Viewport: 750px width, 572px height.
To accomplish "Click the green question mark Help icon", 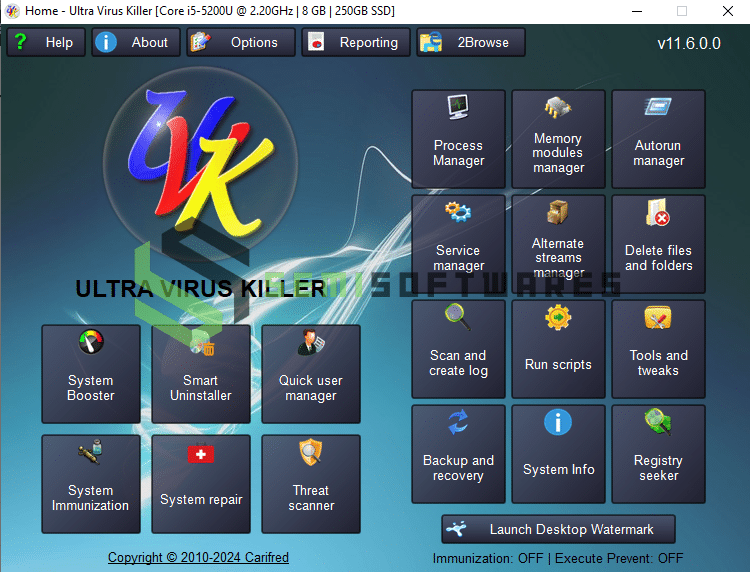I will tap(20, 42).
